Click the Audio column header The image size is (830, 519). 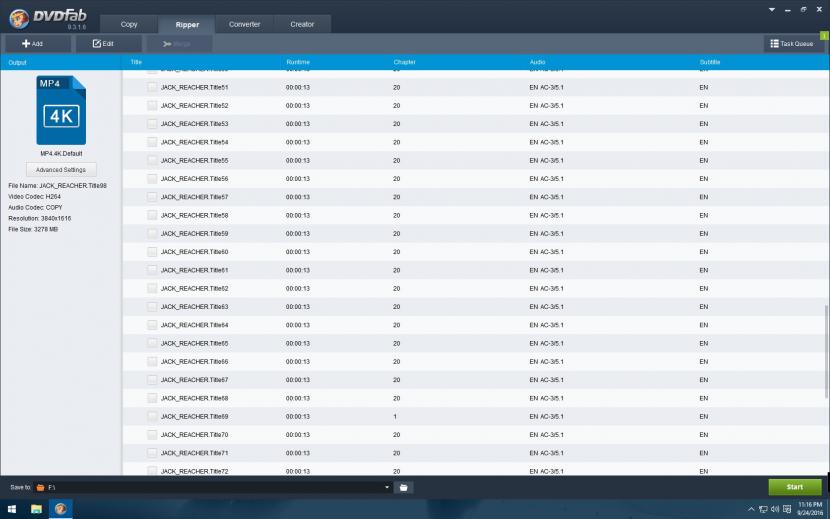point(537,62)
